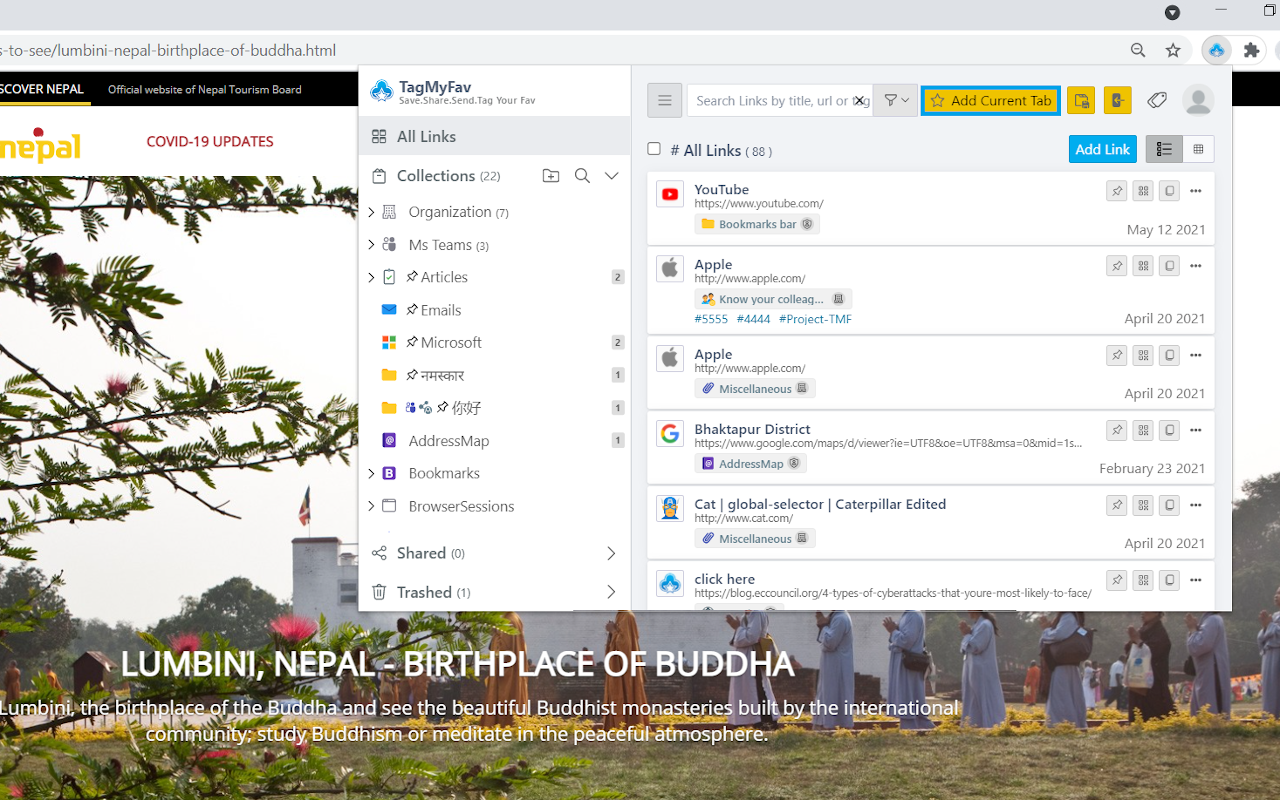Open the YouTube link title
This screenshot has height=800, width=1280.
pos(722,189)
